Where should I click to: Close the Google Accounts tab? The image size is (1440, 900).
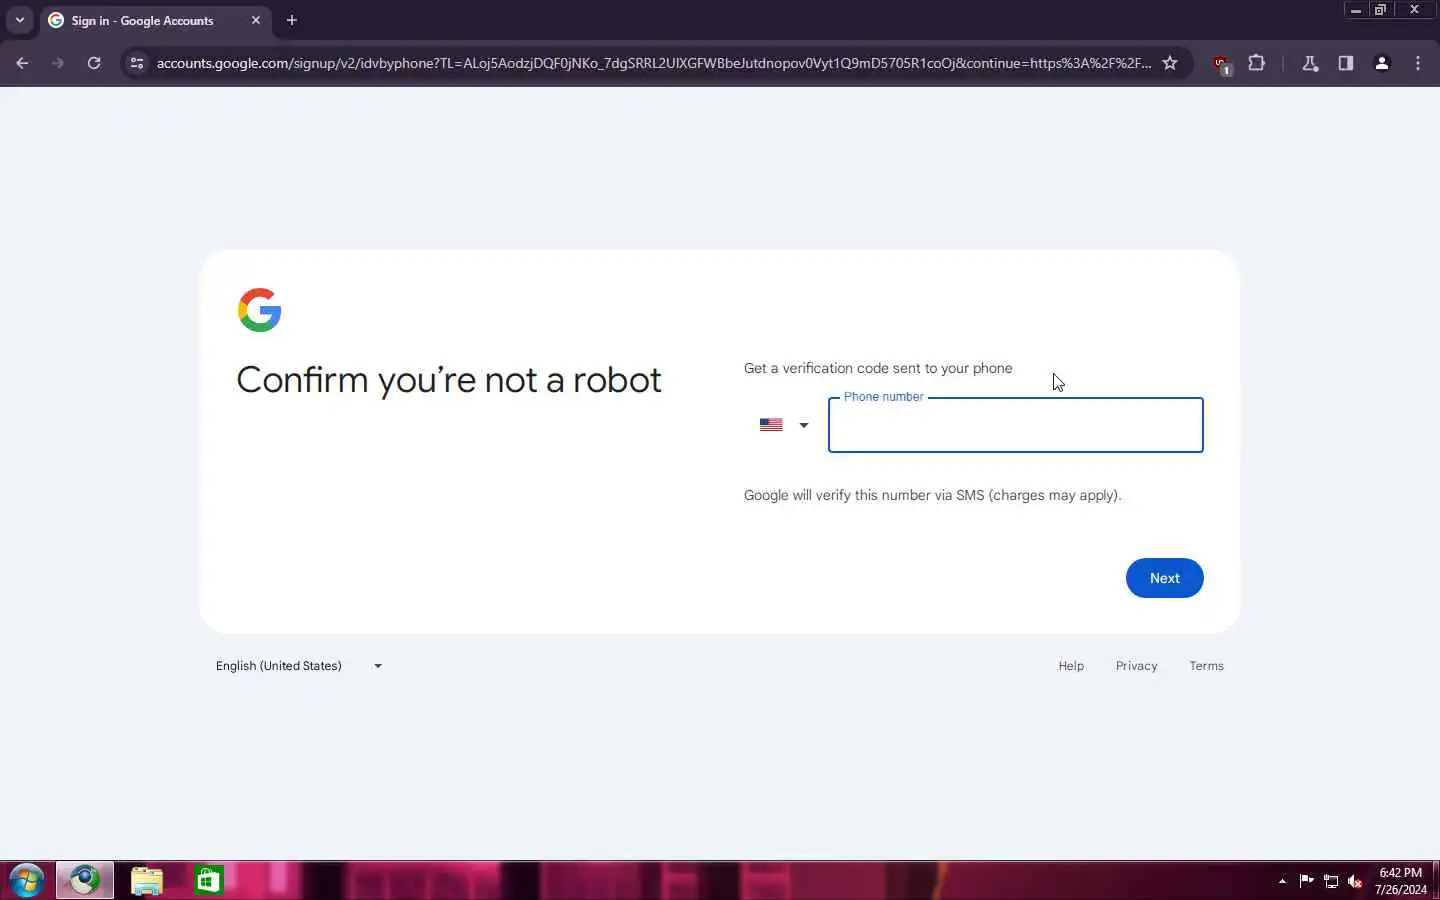pos(256,20)
